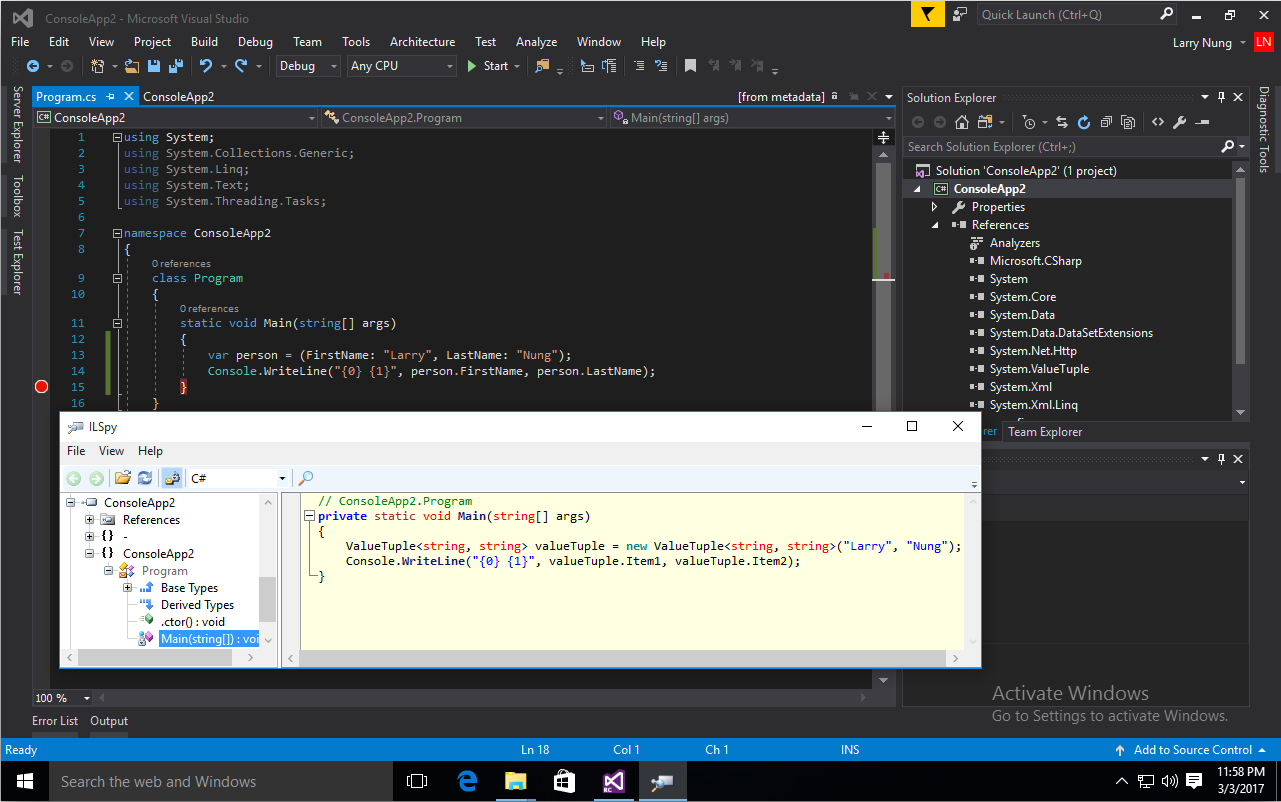Screen dimensions: 1281x802
Task: Click the feedback smiley icon in title bar
Action: click(x=960, y=14)
